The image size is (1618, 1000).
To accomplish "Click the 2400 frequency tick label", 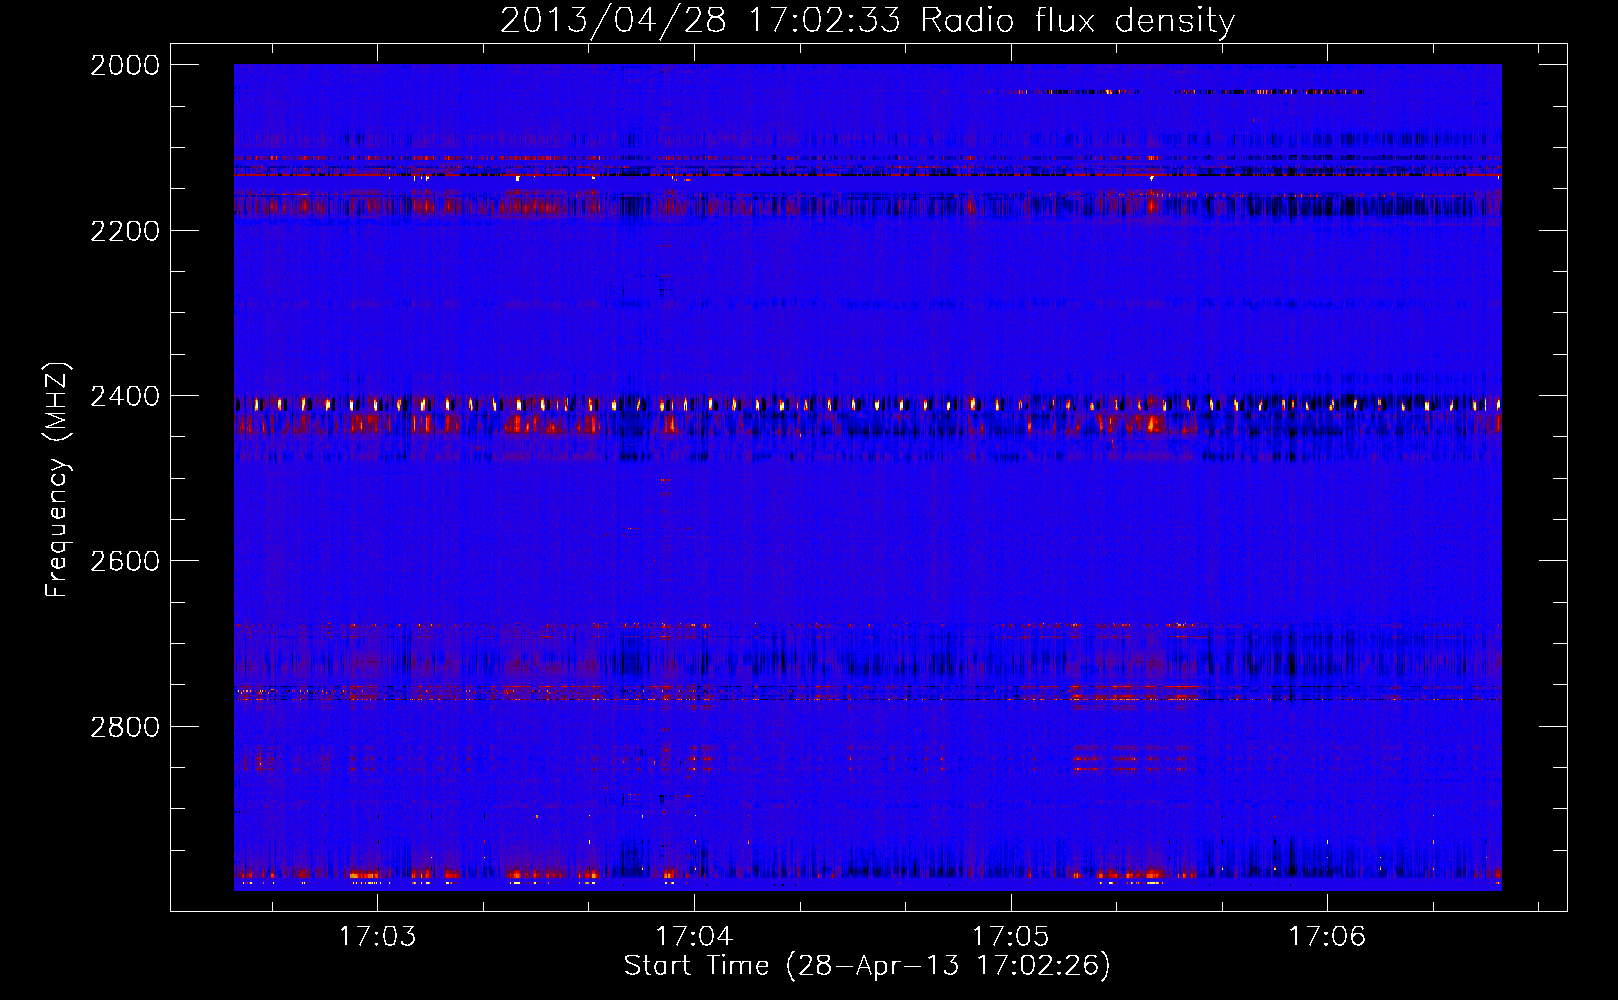I will (125, 396).
